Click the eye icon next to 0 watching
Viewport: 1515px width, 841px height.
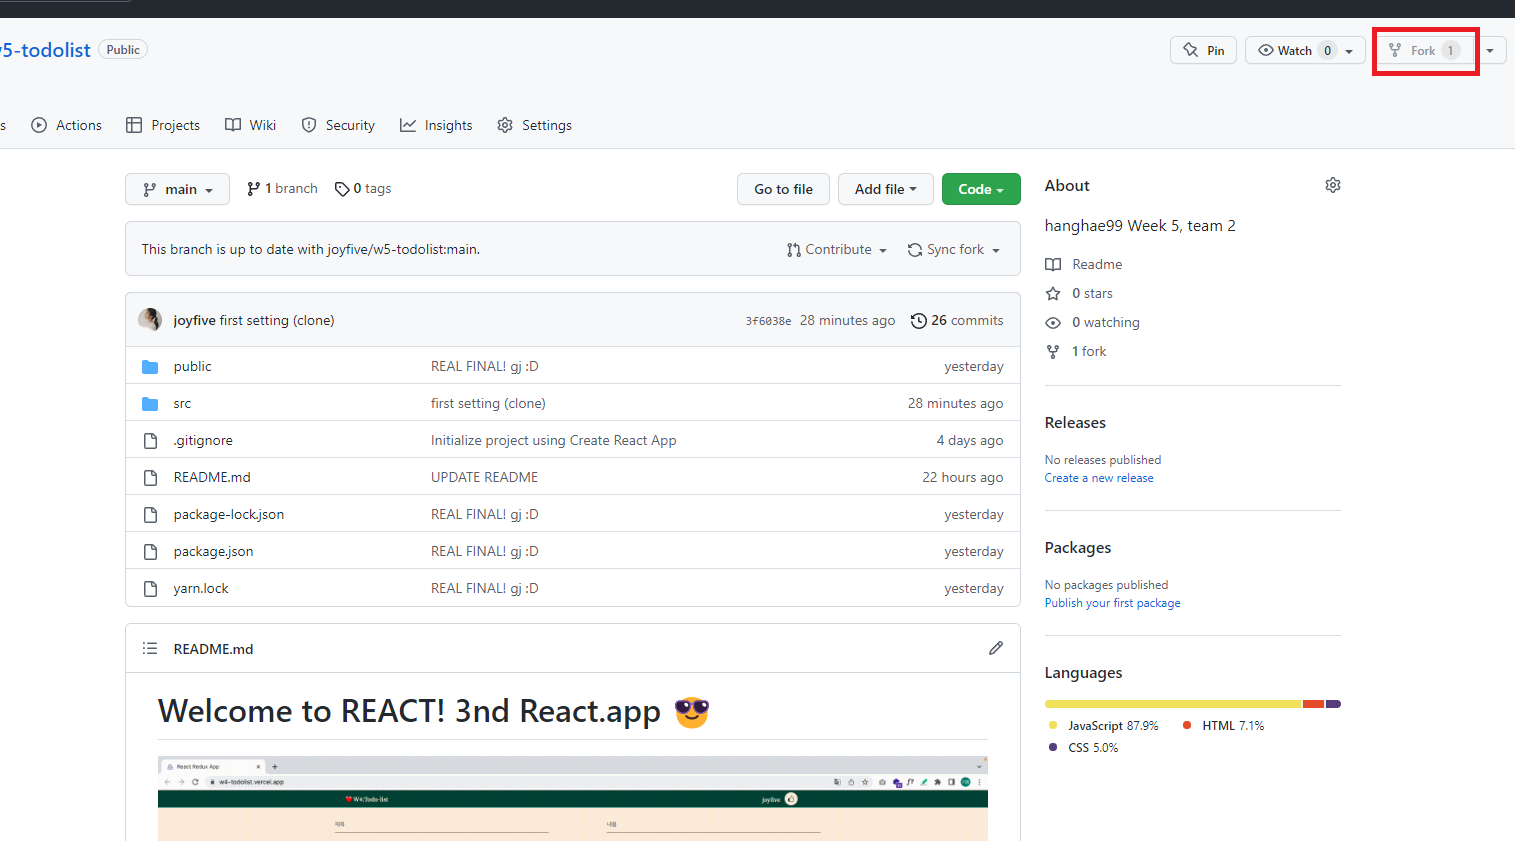[x=1053, y=322]
